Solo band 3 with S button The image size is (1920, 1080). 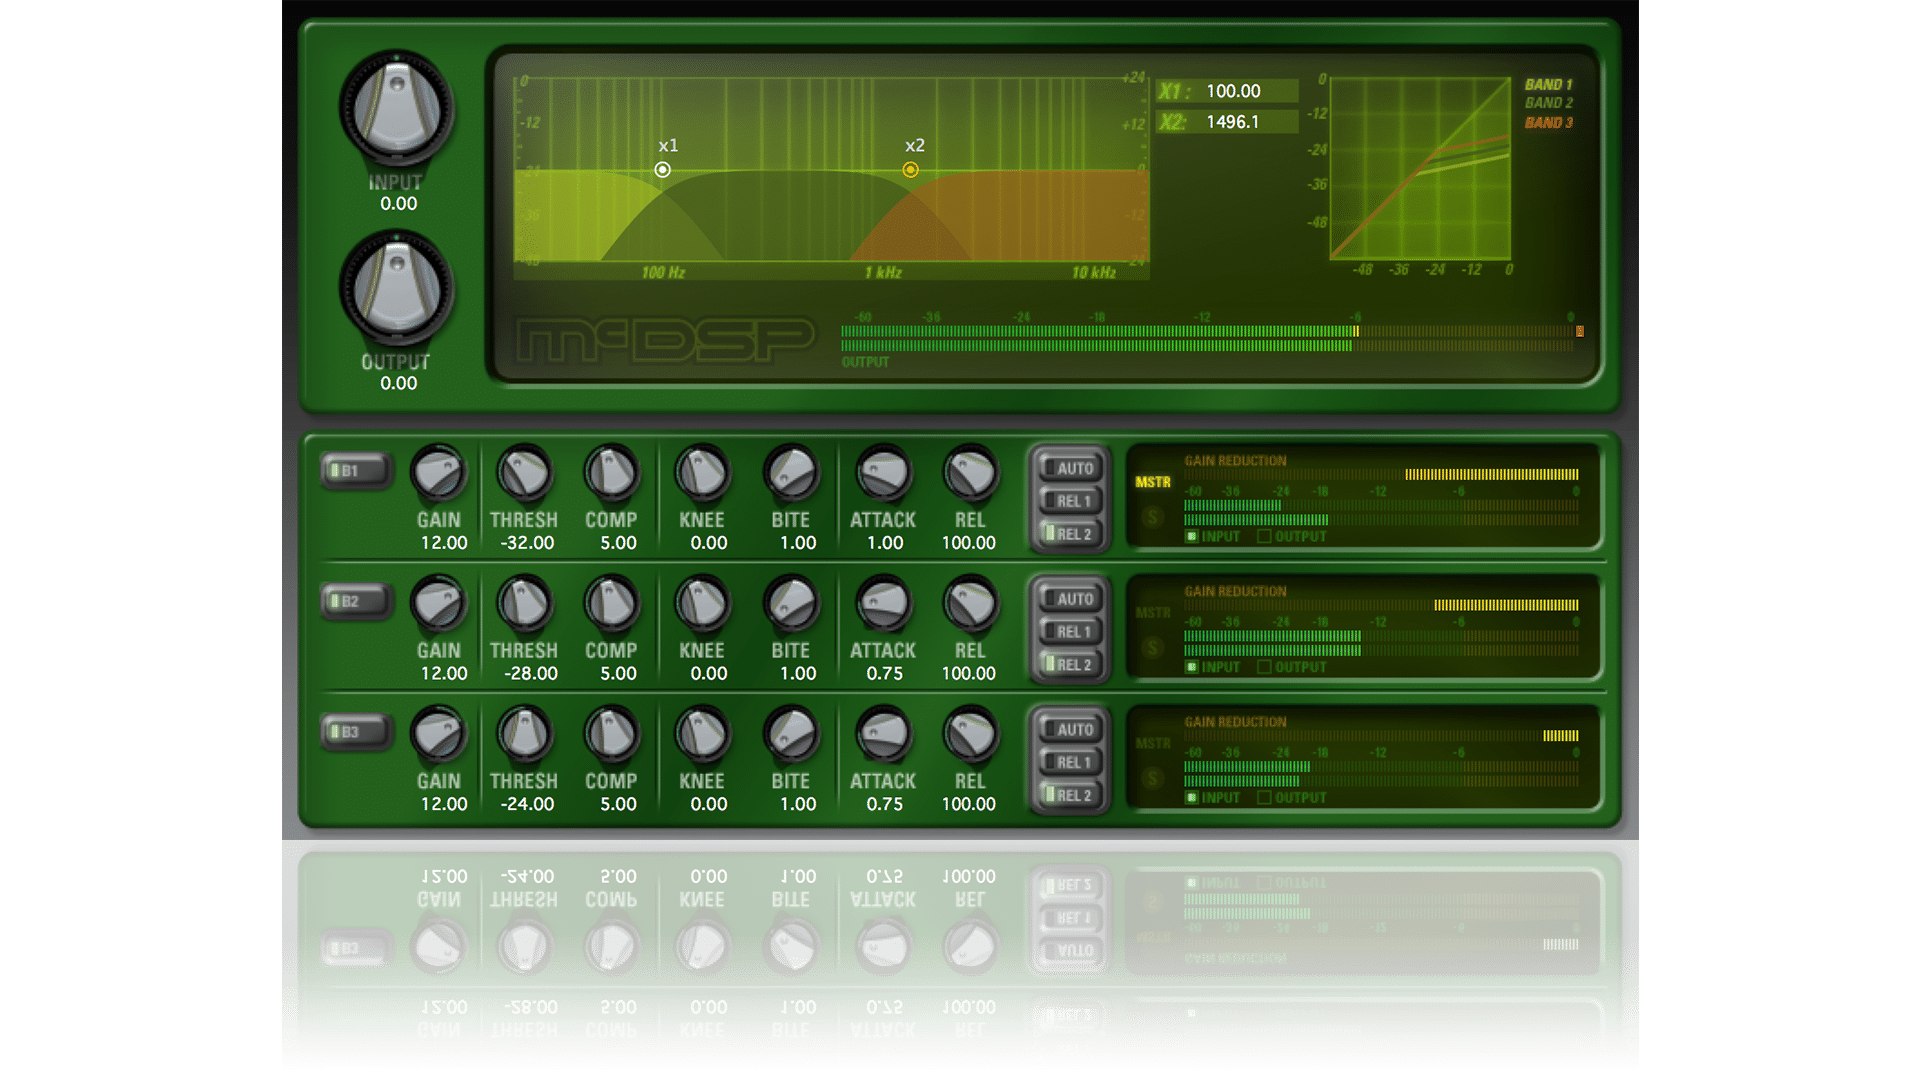click(x=1153, y=778)
